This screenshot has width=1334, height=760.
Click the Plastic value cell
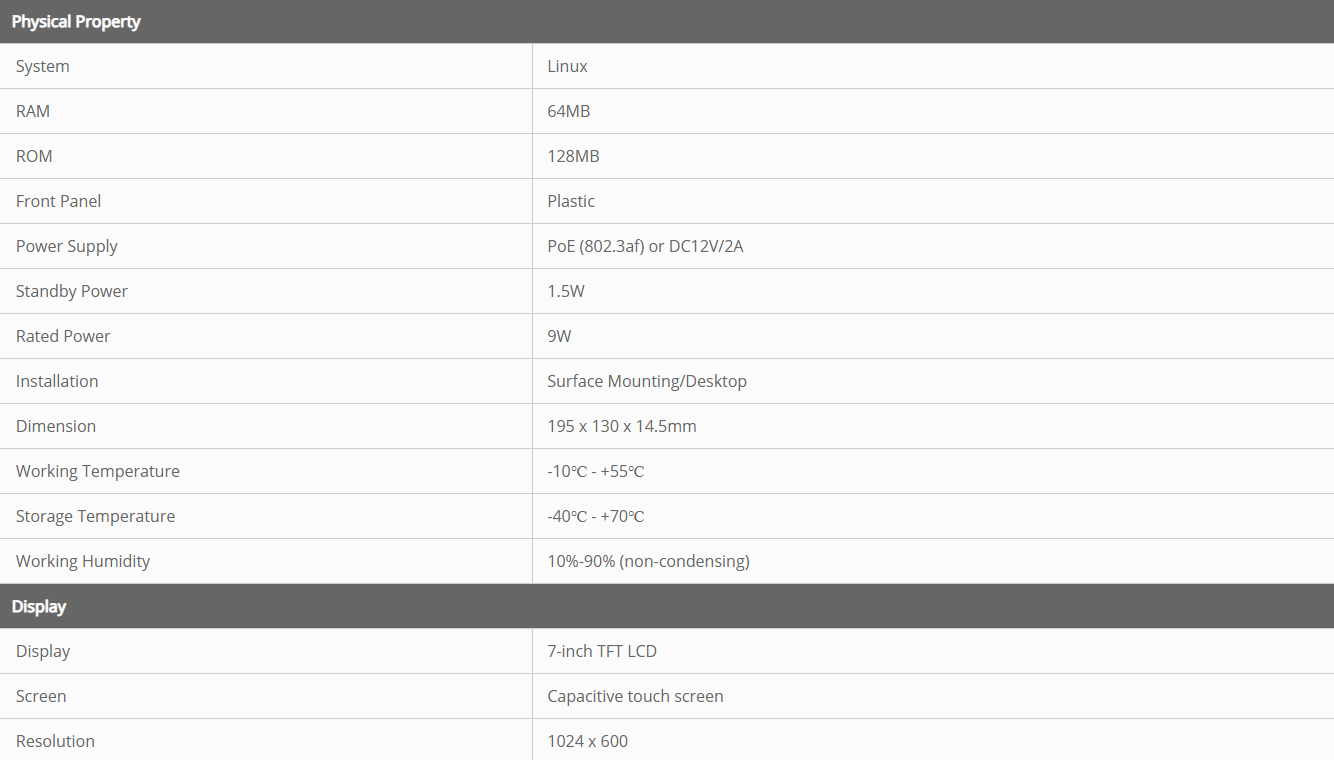[x=571, y=201]
